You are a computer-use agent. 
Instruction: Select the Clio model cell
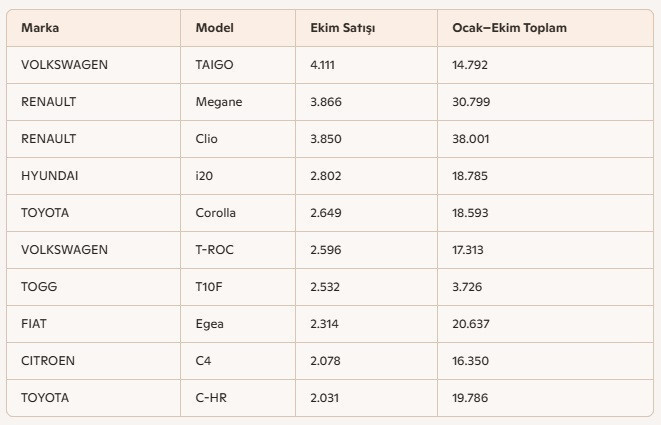pyautogui.click(x=207, y=139)
